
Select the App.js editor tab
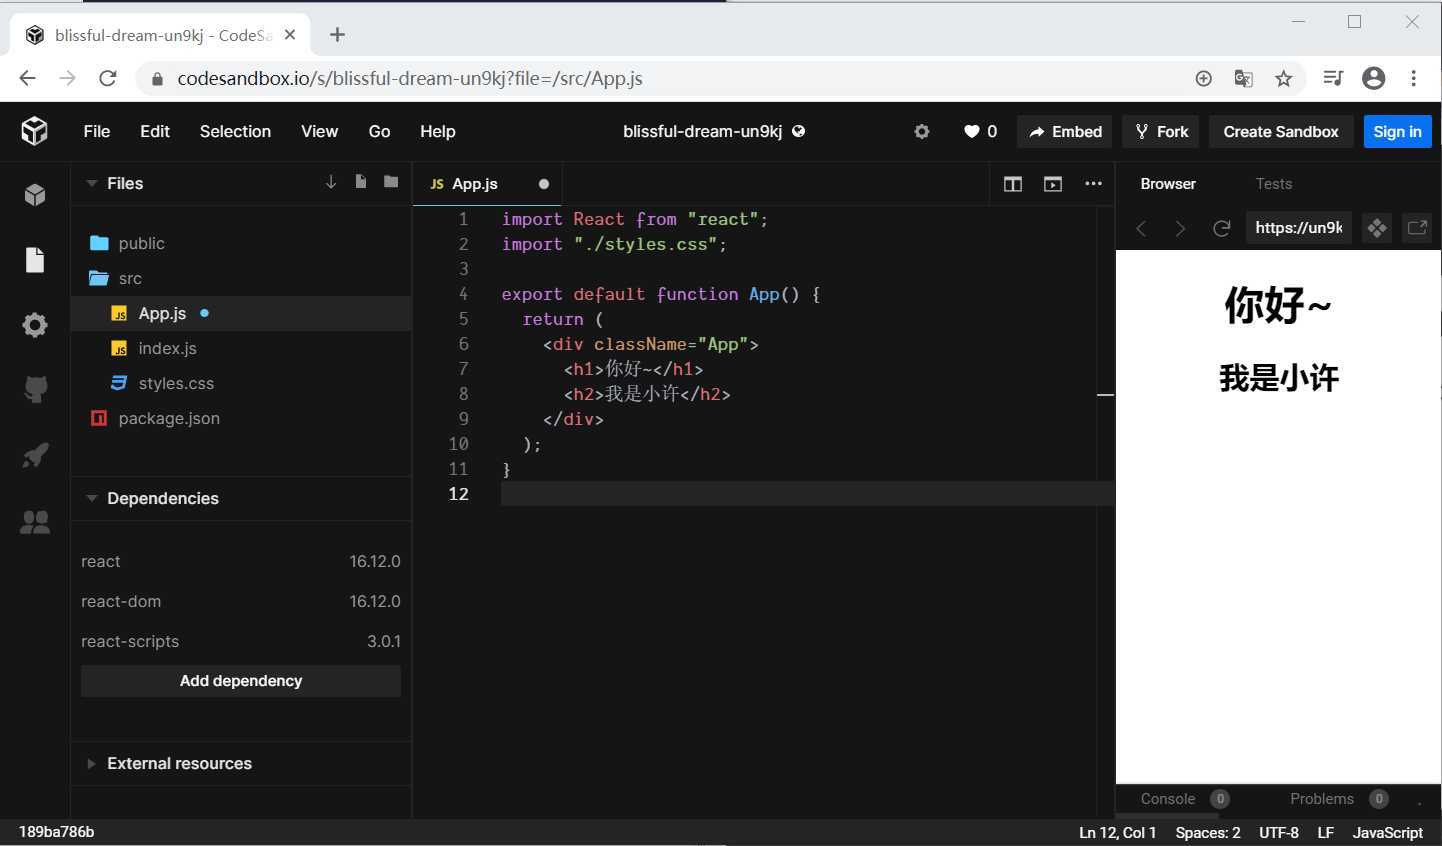[487, 184]
